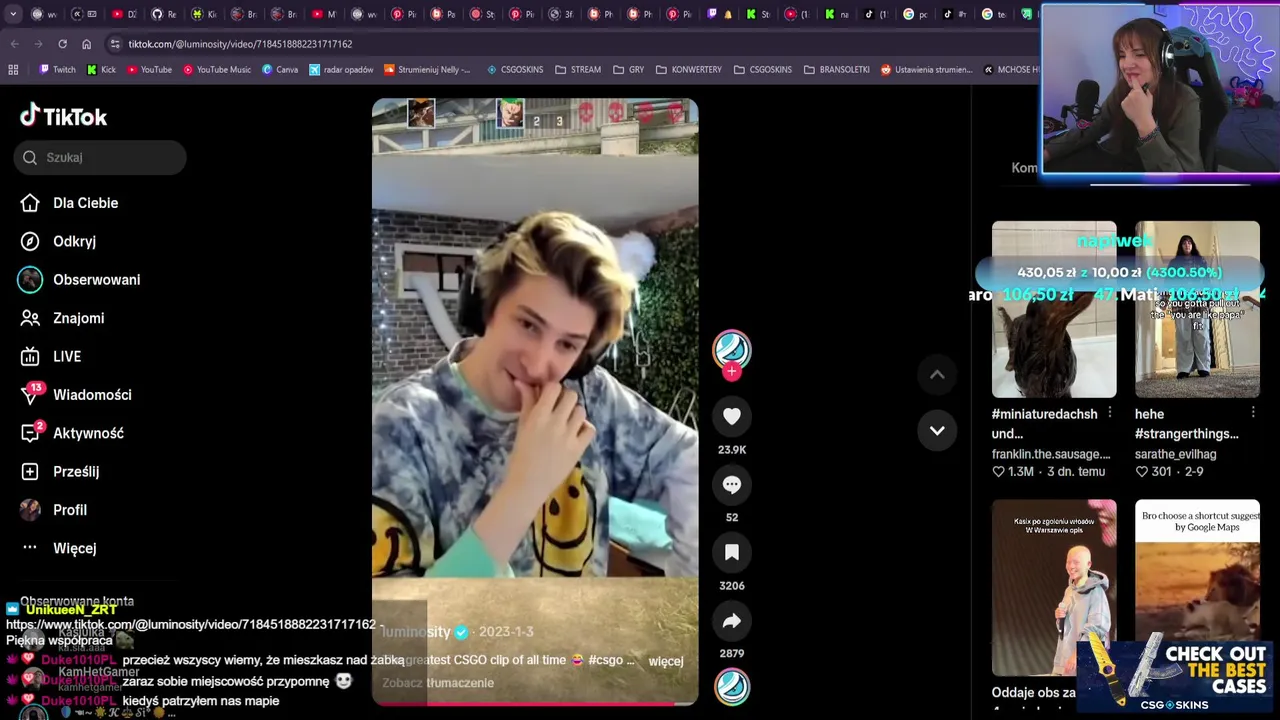Open sound disc at video bottom
Screen dimensions: 1280x720
[x=732, y=687]
